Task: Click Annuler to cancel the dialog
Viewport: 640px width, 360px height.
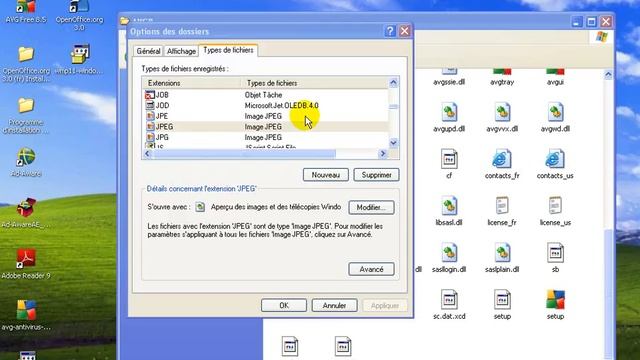Action: click(334, 305)
